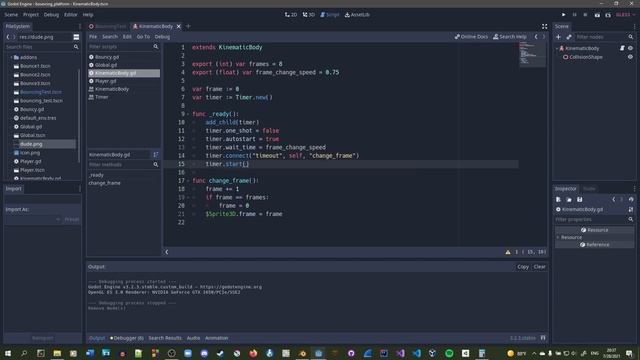Play the edited scene
The image size is (640, 360).
point(597,15)
